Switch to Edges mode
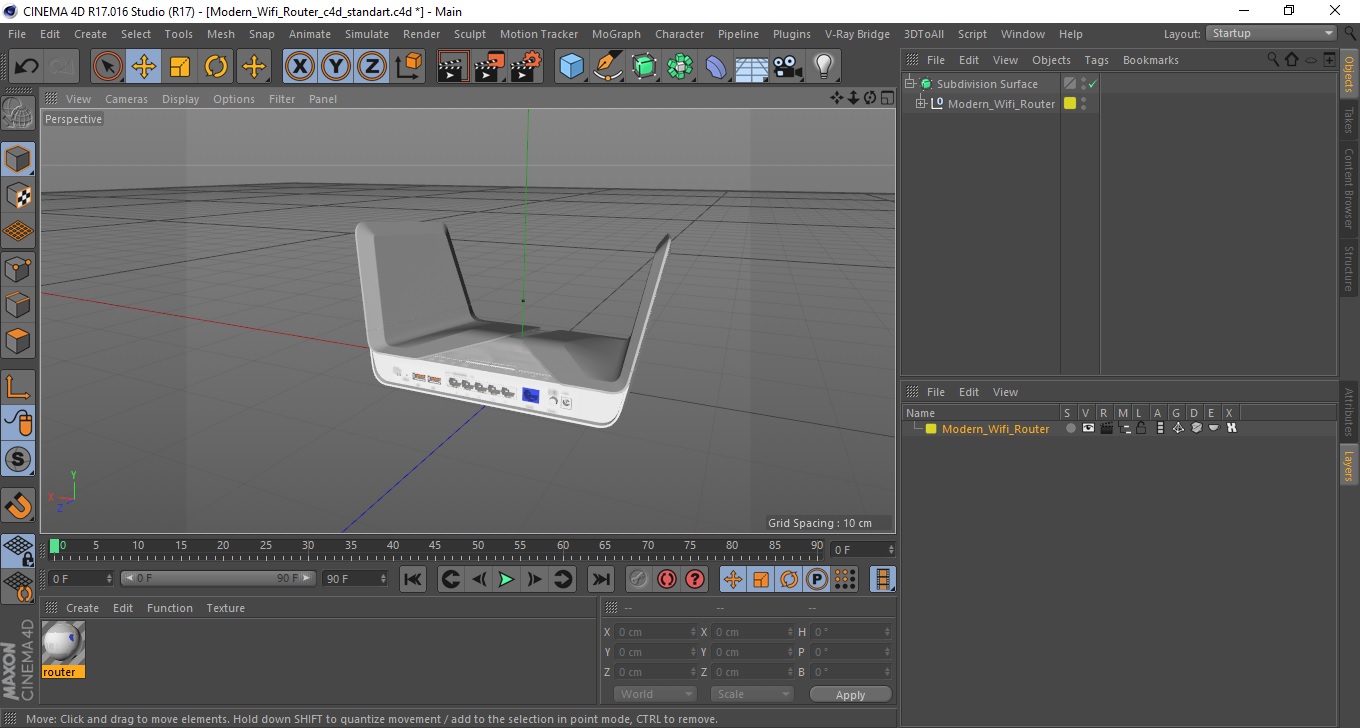Viewport: 1360px width, 728px height. coord(18,304)
